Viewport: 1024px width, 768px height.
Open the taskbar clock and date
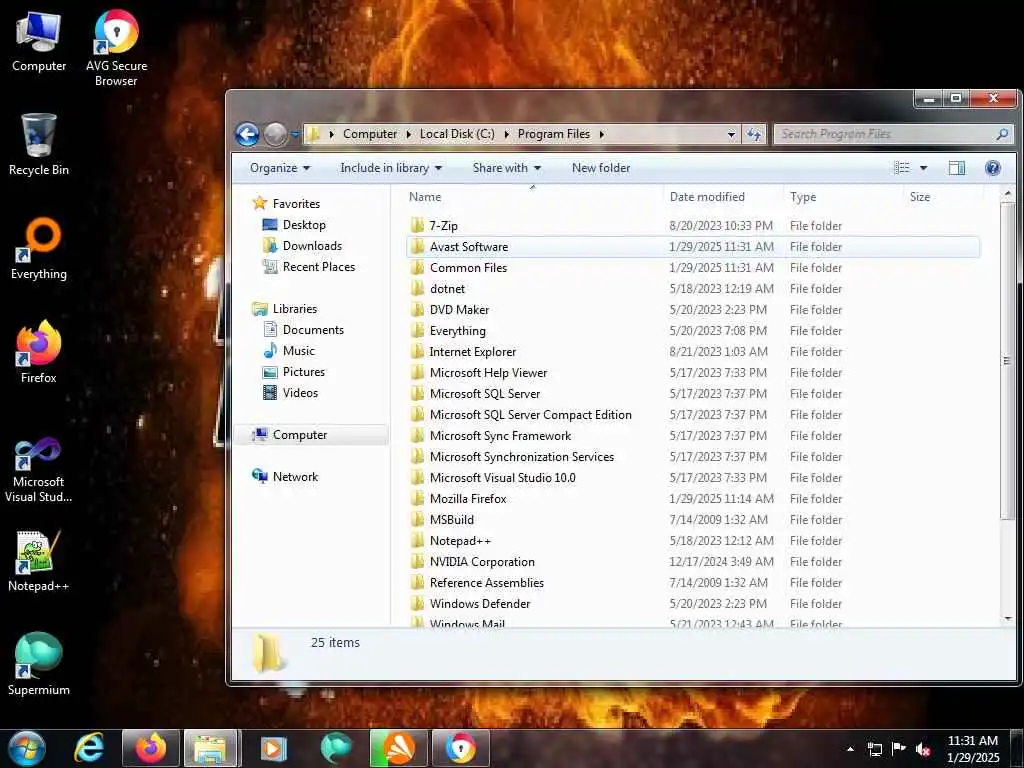pyautogui.click(x=973, y=749)
